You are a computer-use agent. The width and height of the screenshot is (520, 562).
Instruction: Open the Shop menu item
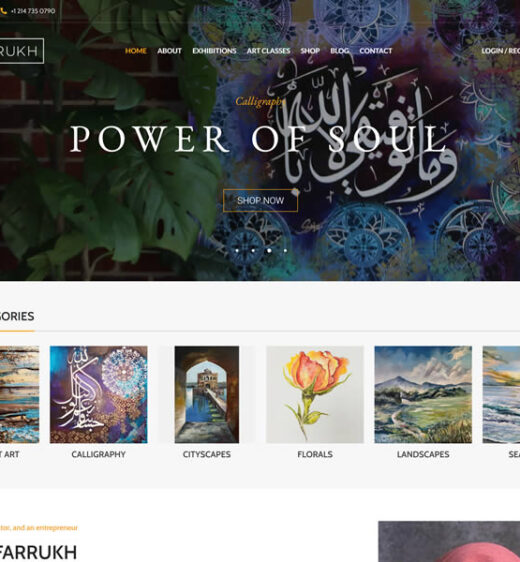[310, 51]
